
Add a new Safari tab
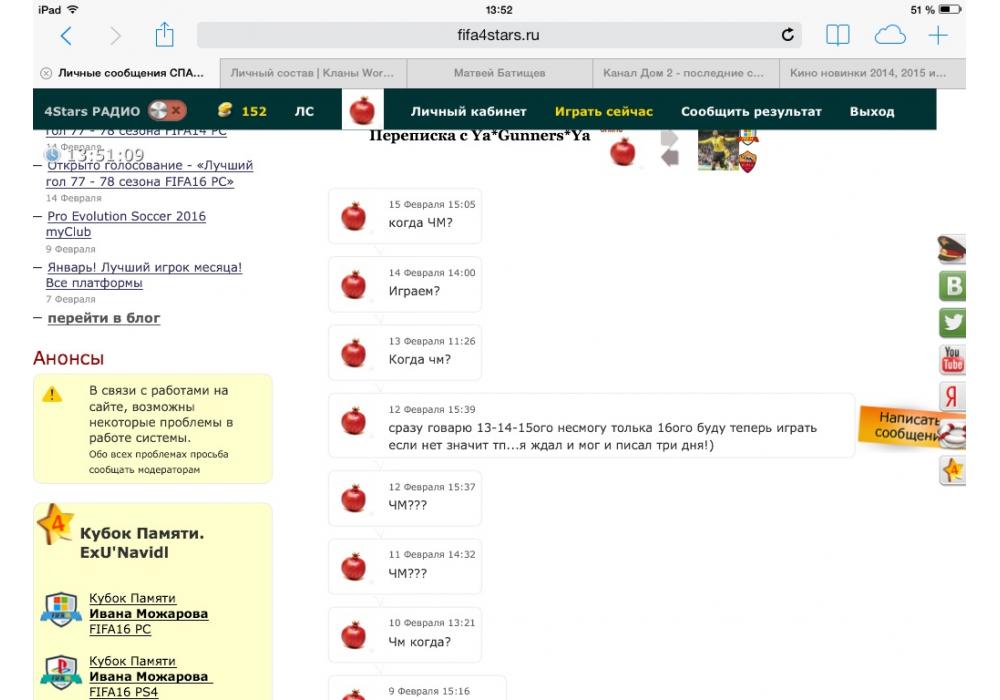[x=938, y=35]
